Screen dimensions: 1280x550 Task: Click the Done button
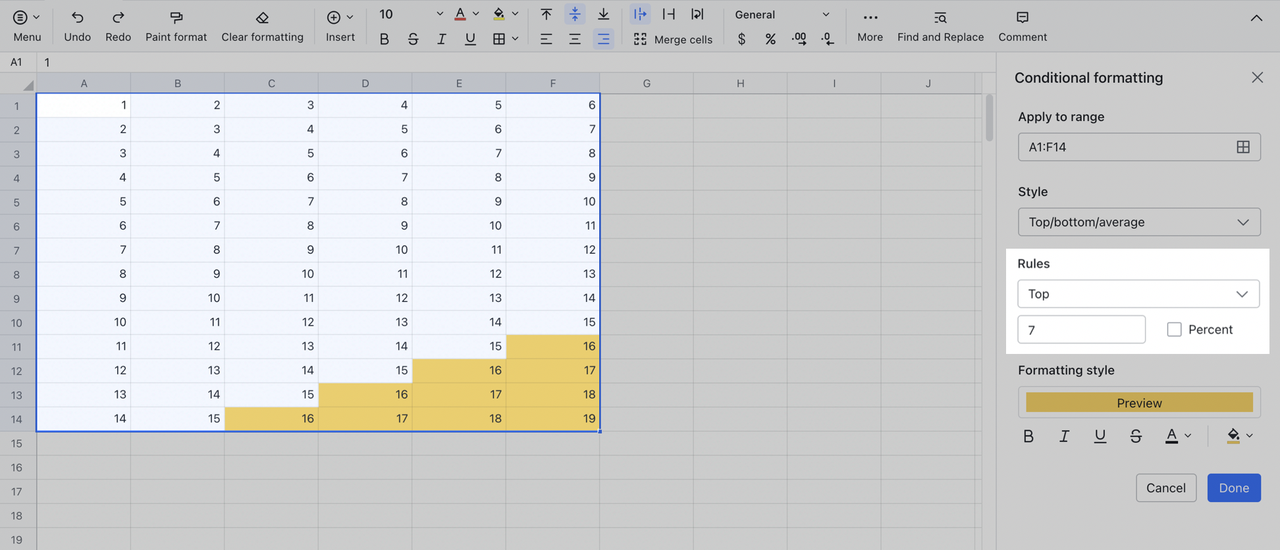1233,488
